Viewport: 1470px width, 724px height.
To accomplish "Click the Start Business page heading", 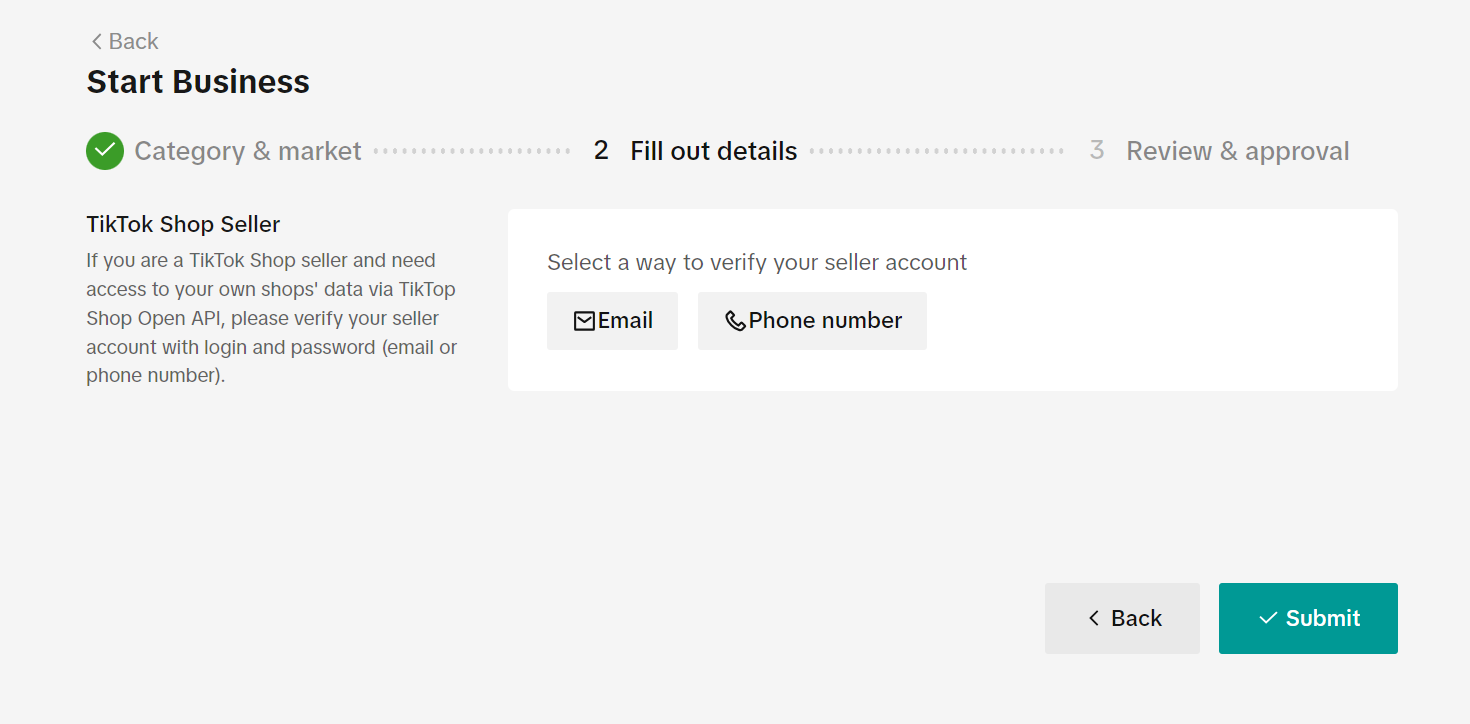I will [x=198, y=81].
